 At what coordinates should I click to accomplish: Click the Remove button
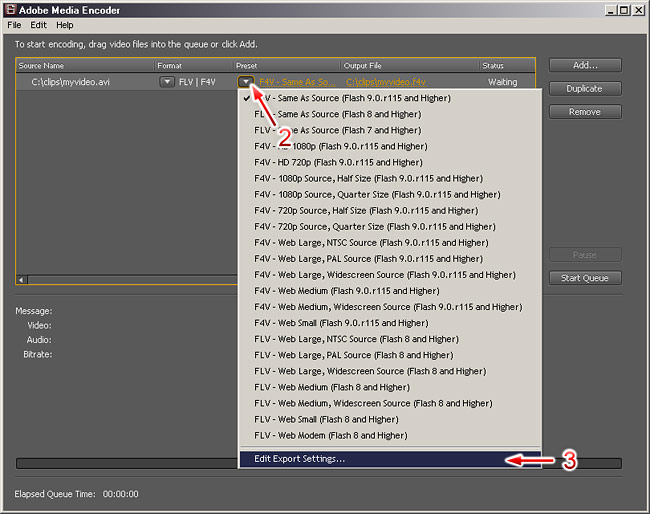[x=585, y=112]
